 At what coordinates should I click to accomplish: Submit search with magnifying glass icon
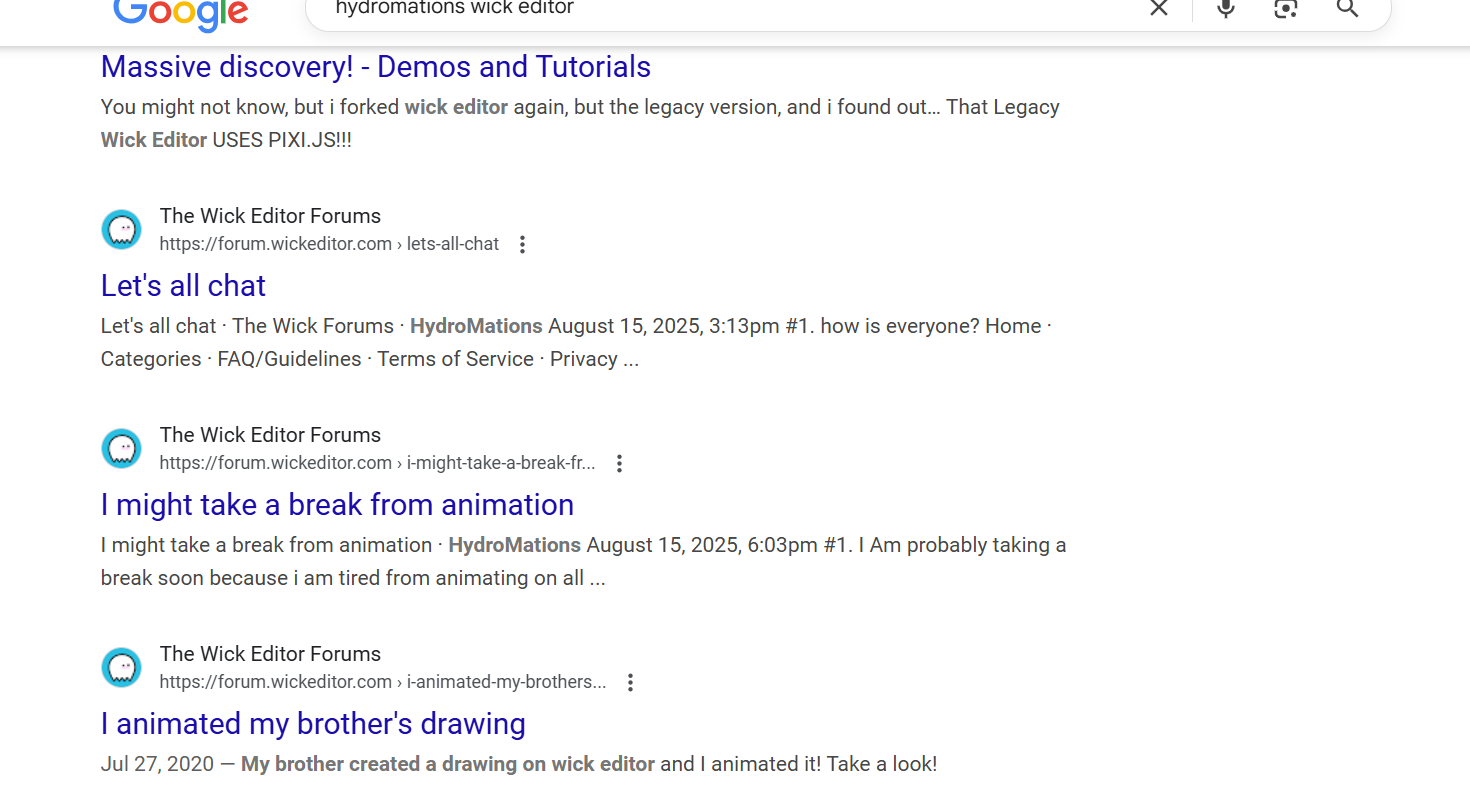tap(1347, 9)
